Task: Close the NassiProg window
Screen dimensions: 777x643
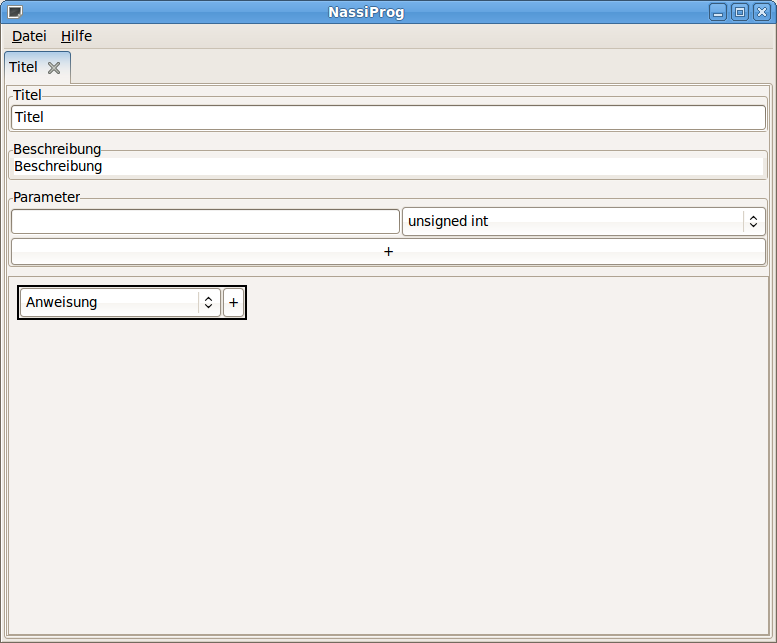Action: pyautogui.click(x=761, y=12)
